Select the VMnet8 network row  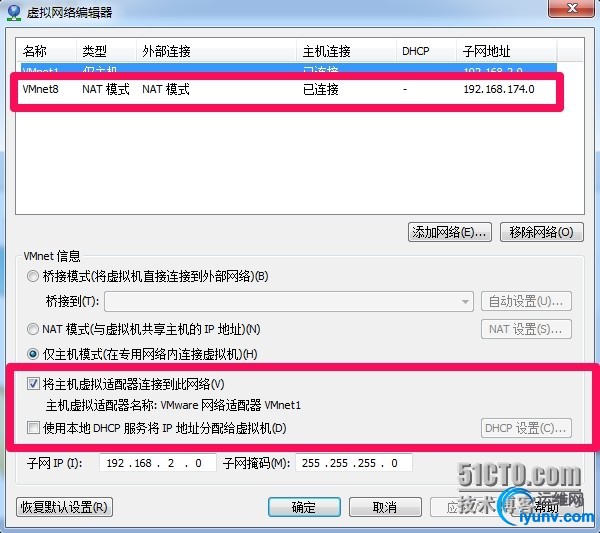[289, 90]
